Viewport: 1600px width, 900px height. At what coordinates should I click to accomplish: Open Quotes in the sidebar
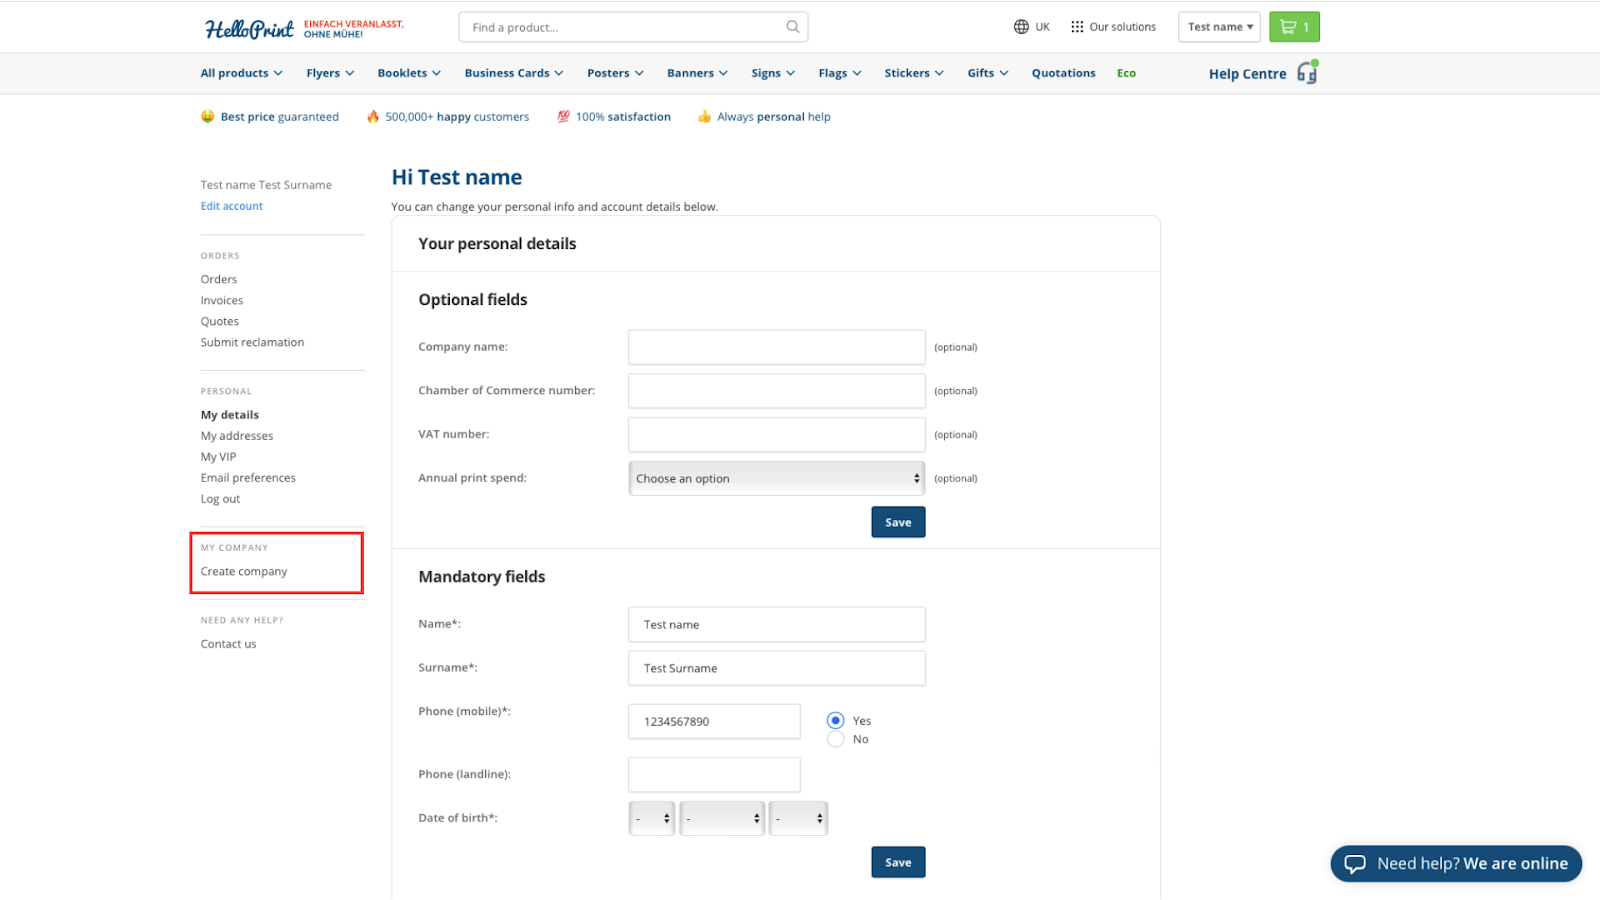coord(220,321)
